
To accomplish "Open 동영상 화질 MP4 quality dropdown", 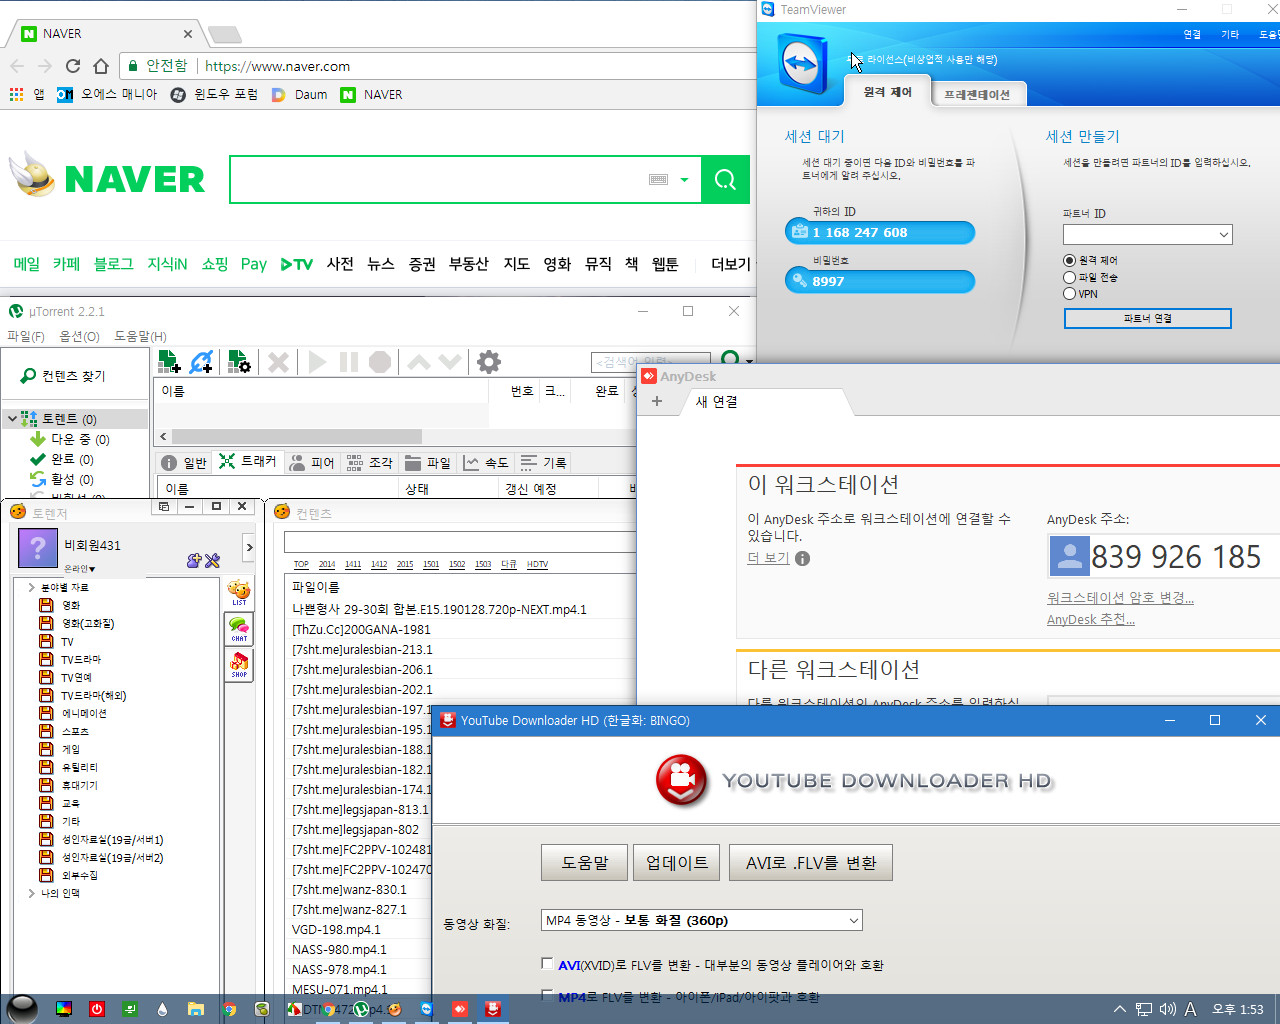I will [x=701, y=920].
